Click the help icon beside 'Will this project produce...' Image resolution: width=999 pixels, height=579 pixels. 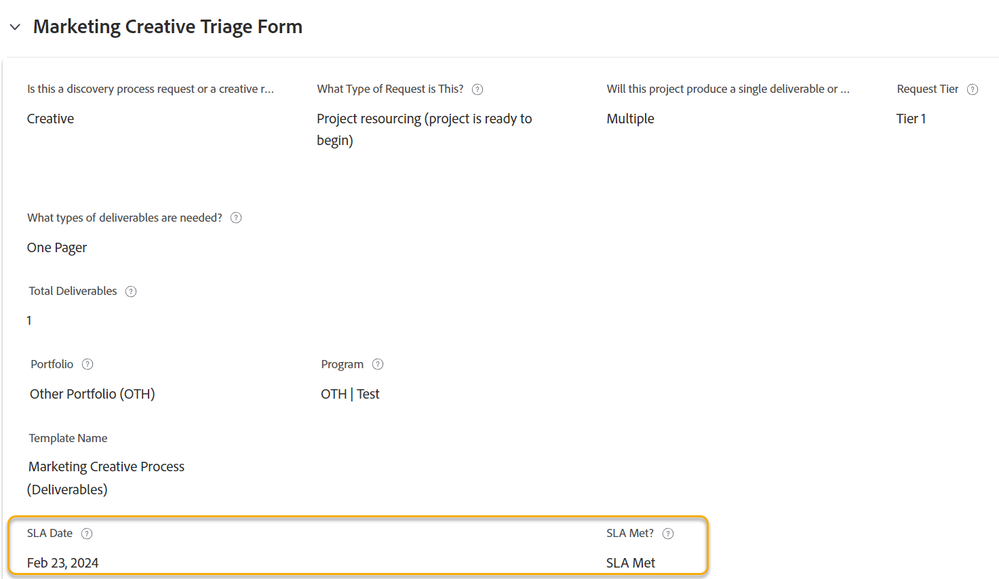coord(861,89)
